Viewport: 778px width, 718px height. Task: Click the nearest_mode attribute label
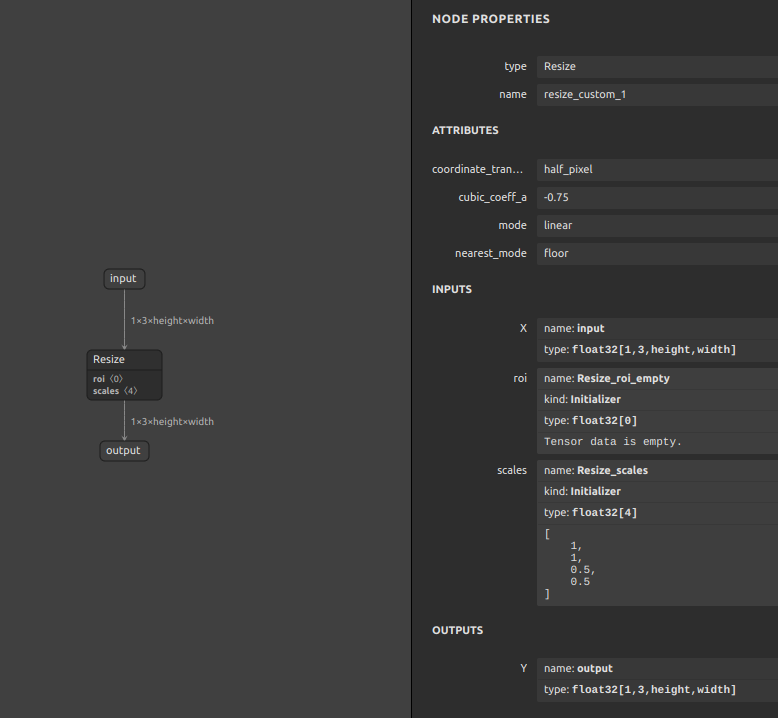coord(491,254)
